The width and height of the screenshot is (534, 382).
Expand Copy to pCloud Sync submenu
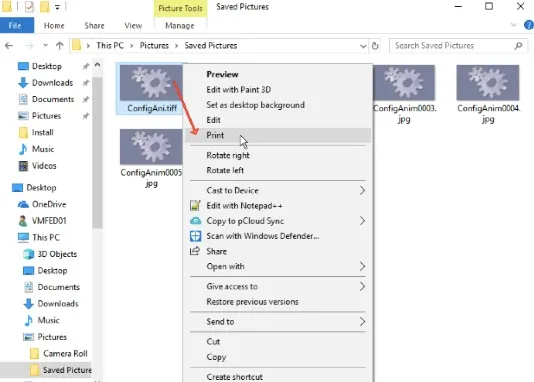click(x=278, y=221)
